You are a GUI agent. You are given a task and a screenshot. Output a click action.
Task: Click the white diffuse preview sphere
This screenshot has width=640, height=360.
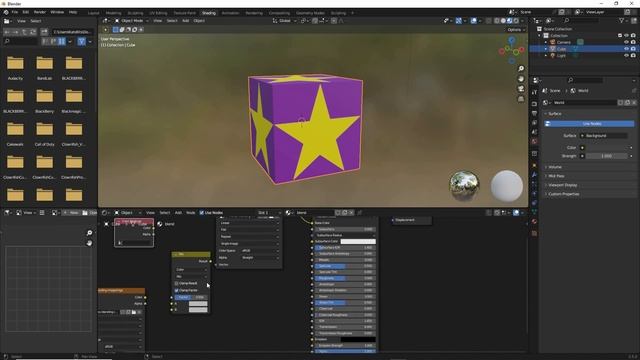(x=507, y=186)
